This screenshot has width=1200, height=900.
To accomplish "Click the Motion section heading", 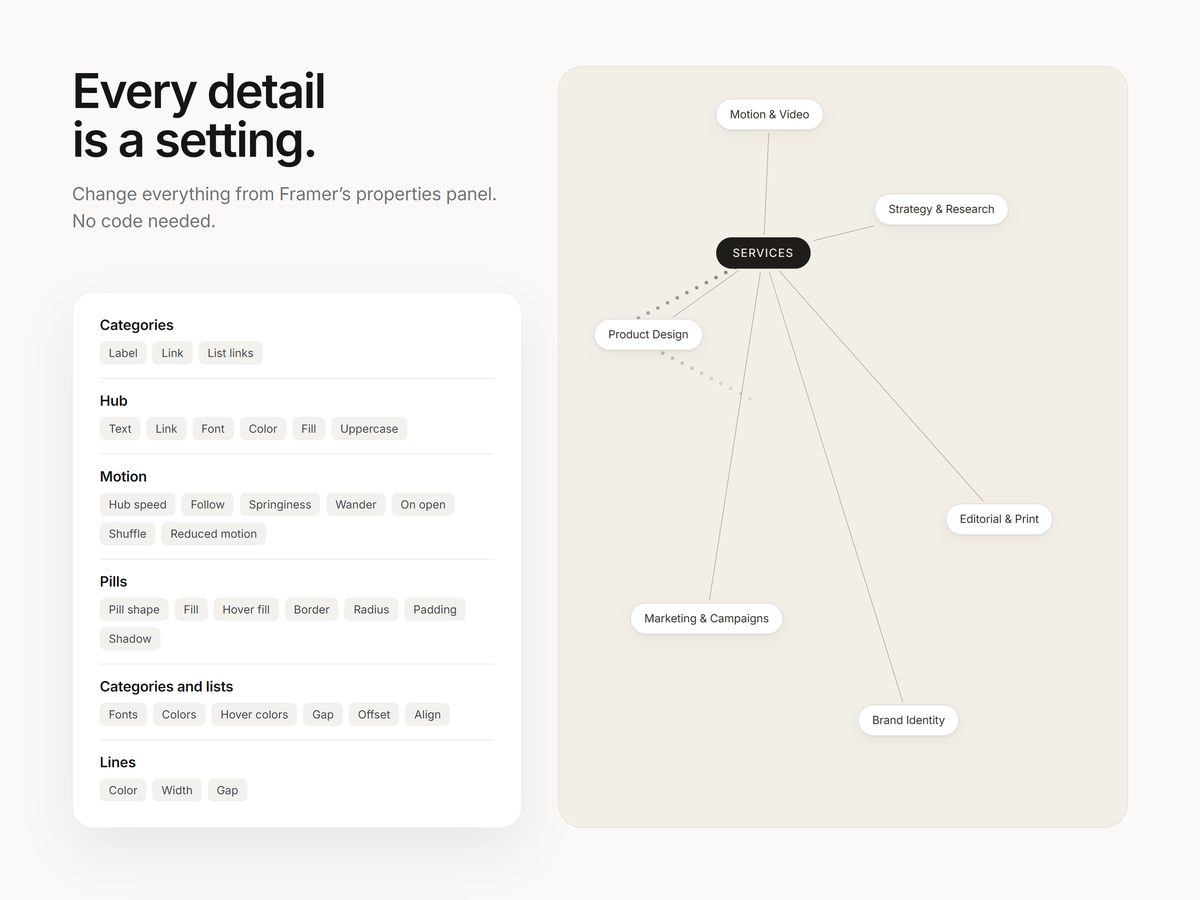I will click(x=123, y=477).
